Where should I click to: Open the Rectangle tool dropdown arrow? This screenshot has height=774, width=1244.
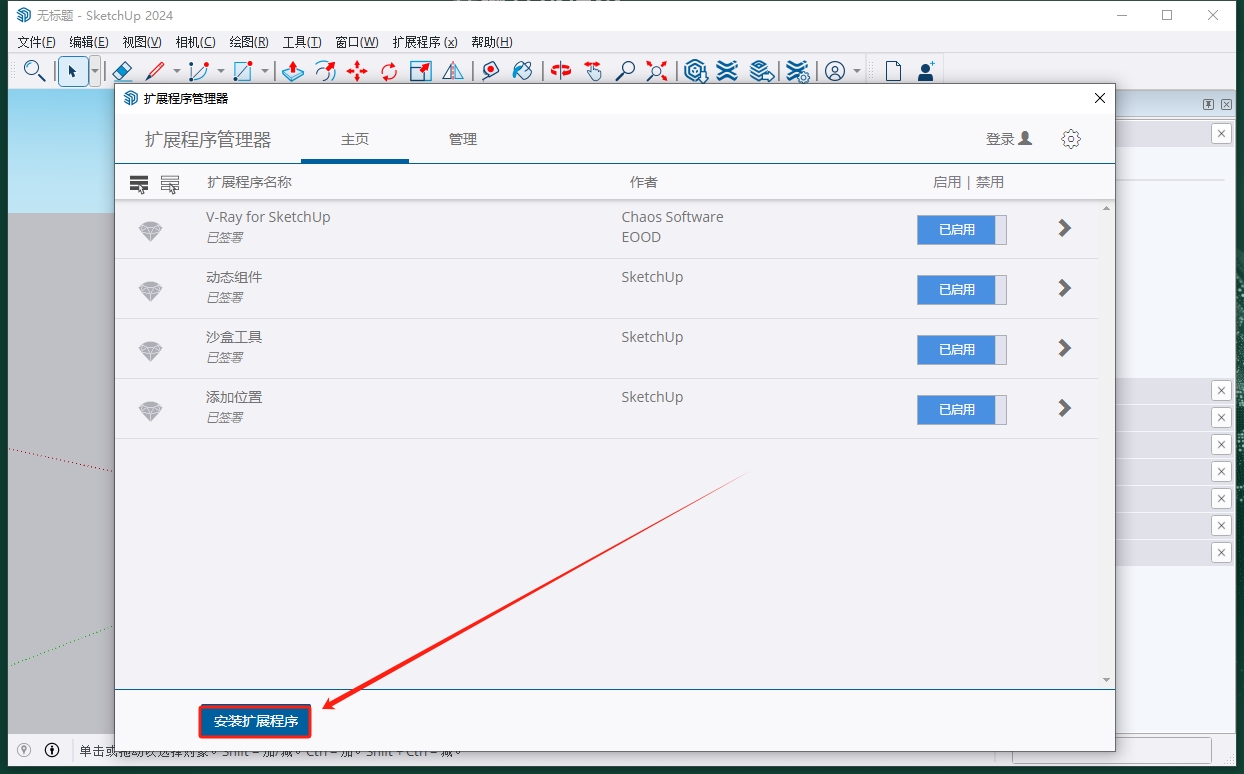point(265,71)
